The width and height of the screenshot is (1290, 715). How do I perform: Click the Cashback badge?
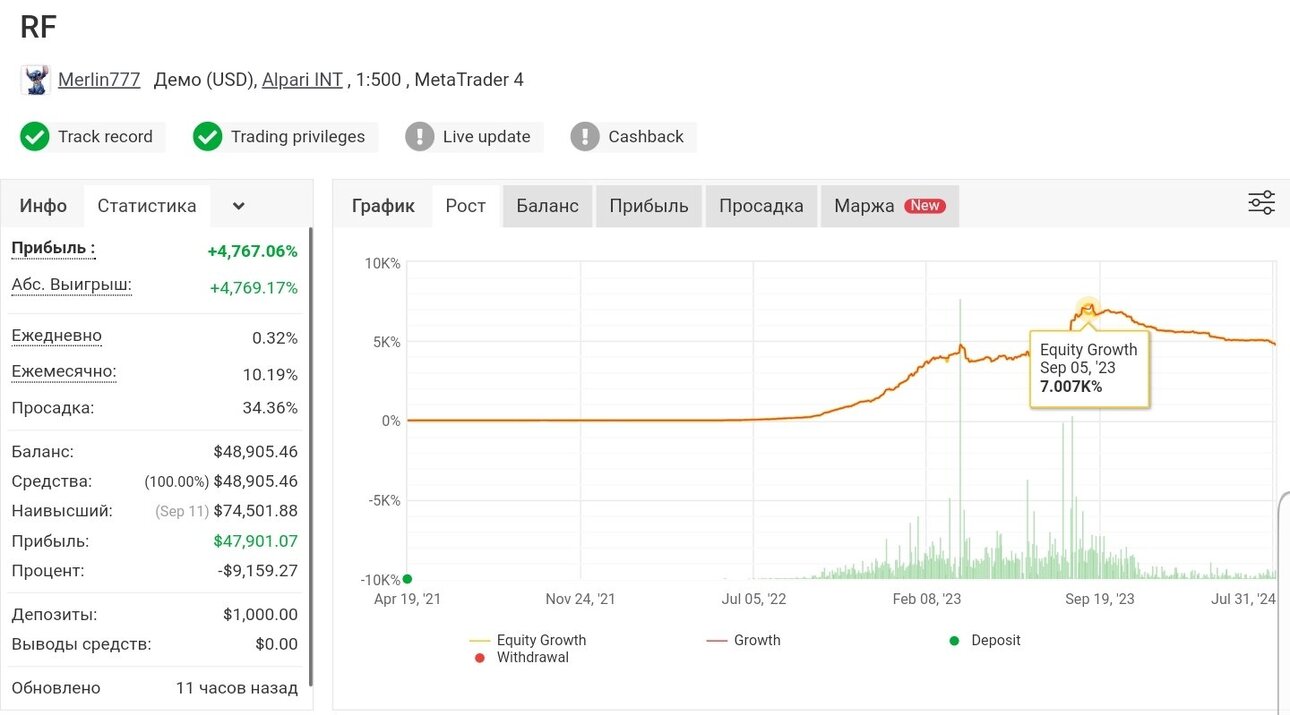coord(631,137)
